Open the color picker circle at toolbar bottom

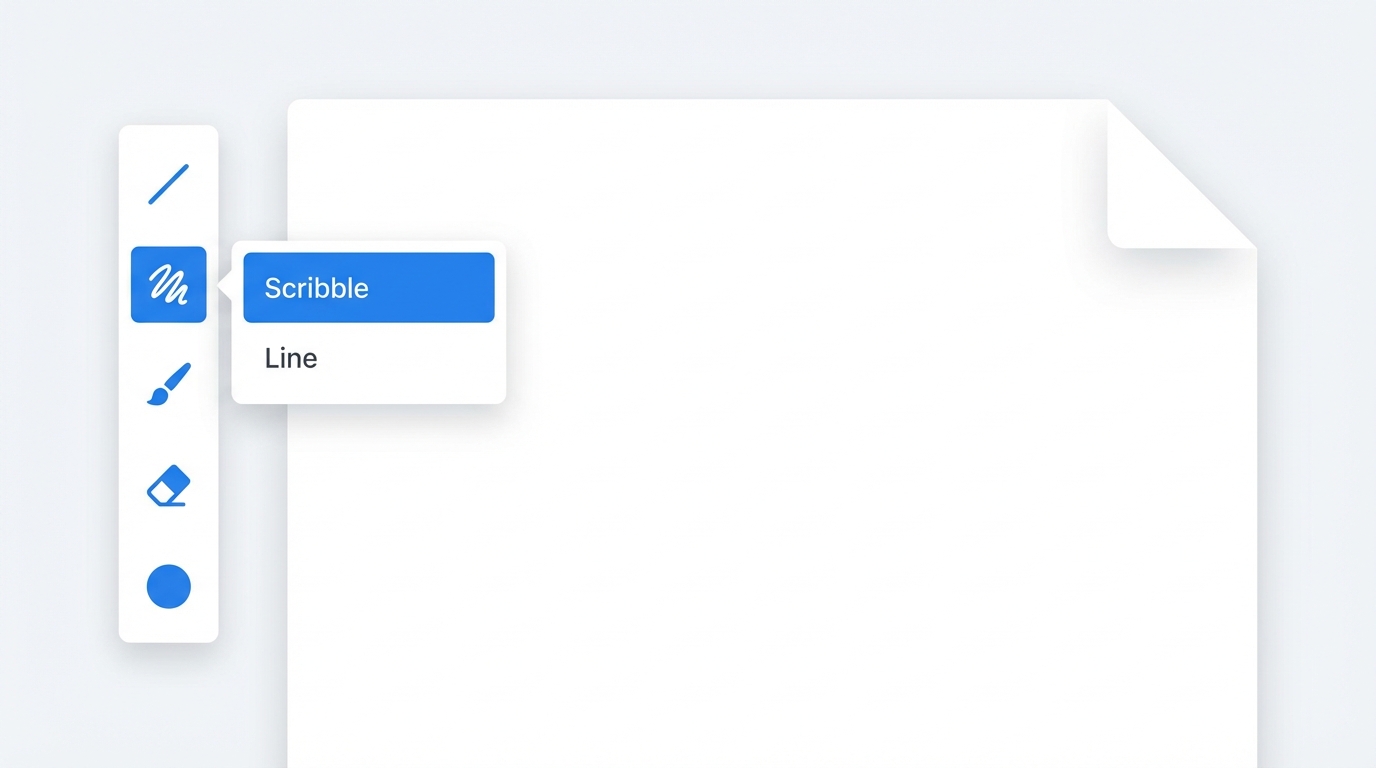pyautogui.click(x=168, y=586)
